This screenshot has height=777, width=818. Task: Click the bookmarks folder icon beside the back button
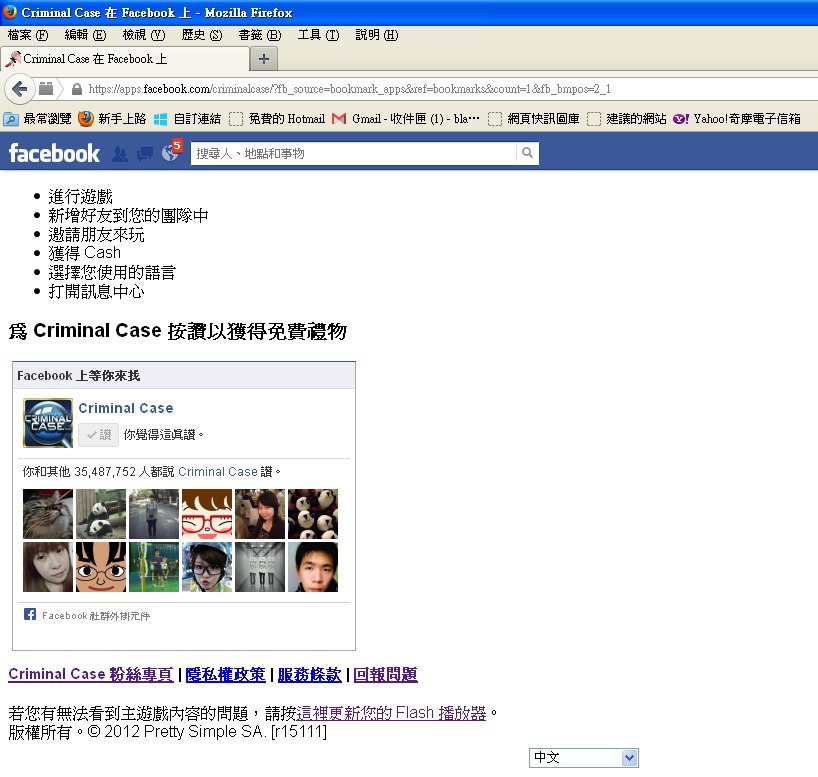(x=46, y=89)
